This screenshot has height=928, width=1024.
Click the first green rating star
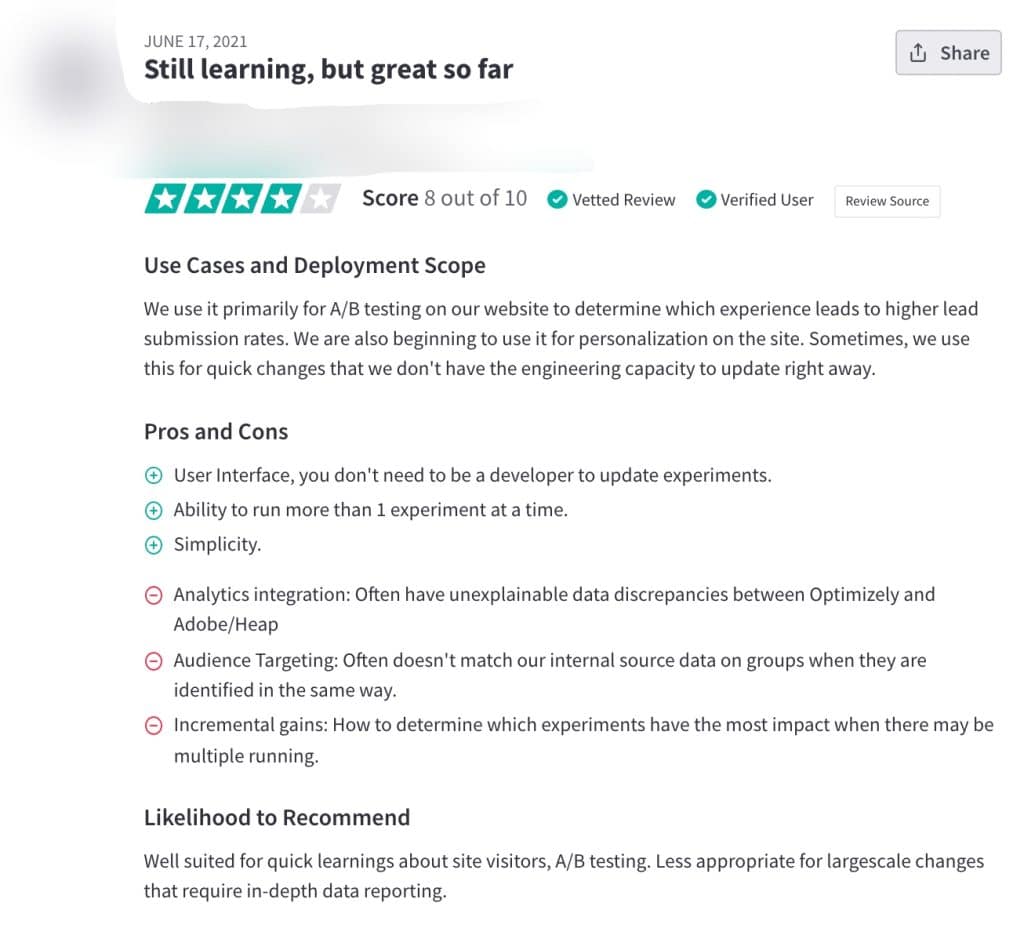pos(164,200)
